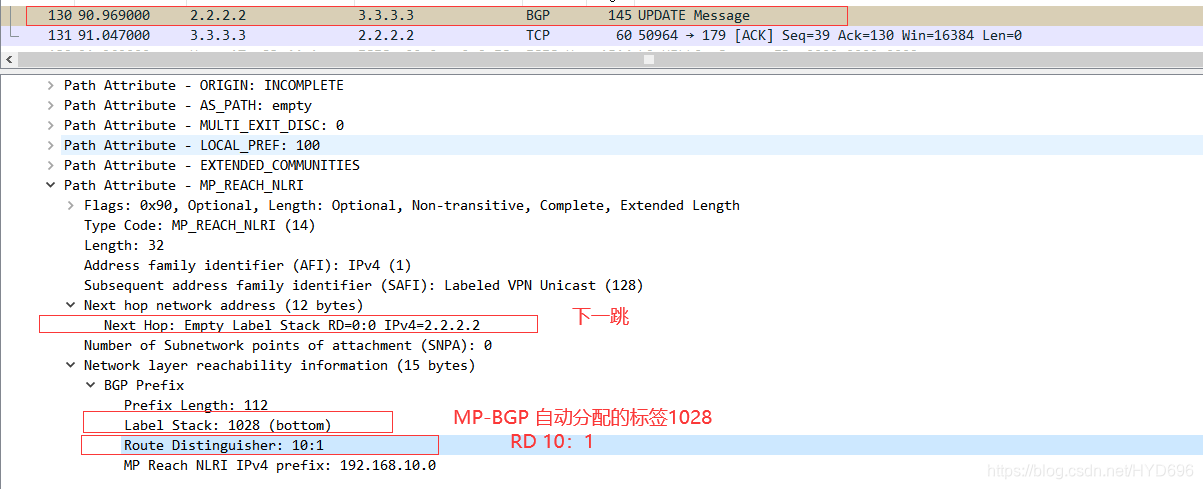Select MP Reach NLRI IPv4 prefix line
This screenshot has height=489, width=1203.
pyautogui.click(x=280, y=465)
